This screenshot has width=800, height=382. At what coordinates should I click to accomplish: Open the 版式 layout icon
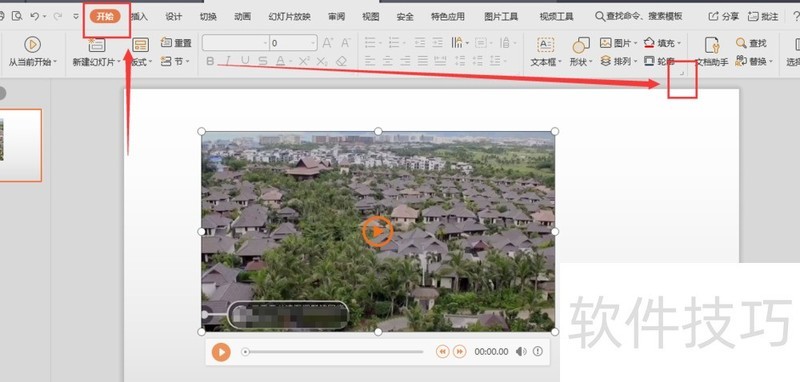(x=140, y=45)
